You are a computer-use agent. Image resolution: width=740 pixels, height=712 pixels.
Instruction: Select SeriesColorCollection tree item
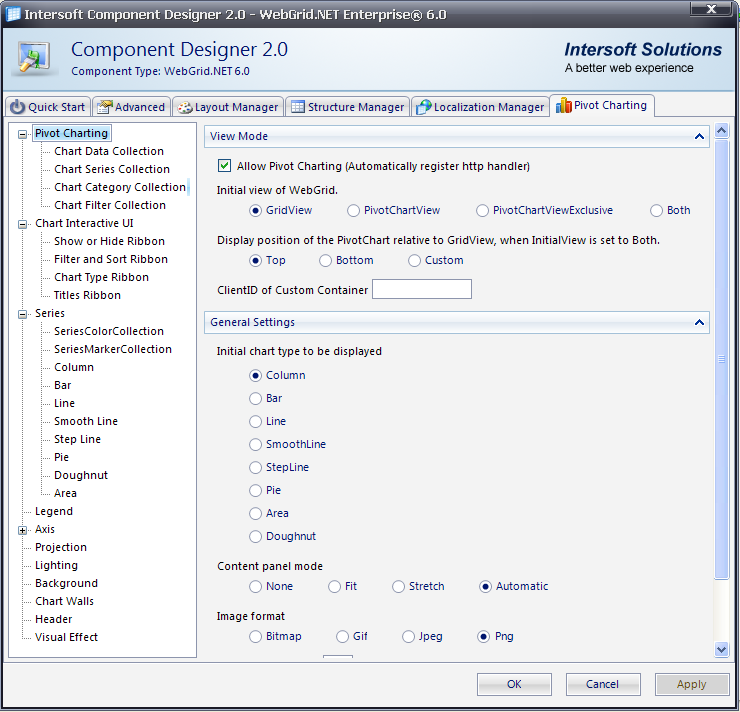point(109,331)
